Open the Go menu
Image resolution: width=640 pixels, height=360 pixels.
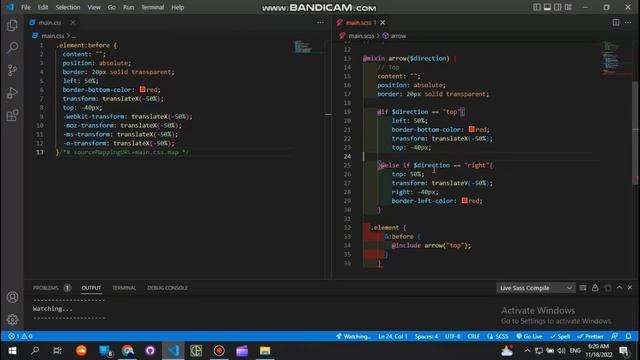pyautogui.click(x=112, y=7)
